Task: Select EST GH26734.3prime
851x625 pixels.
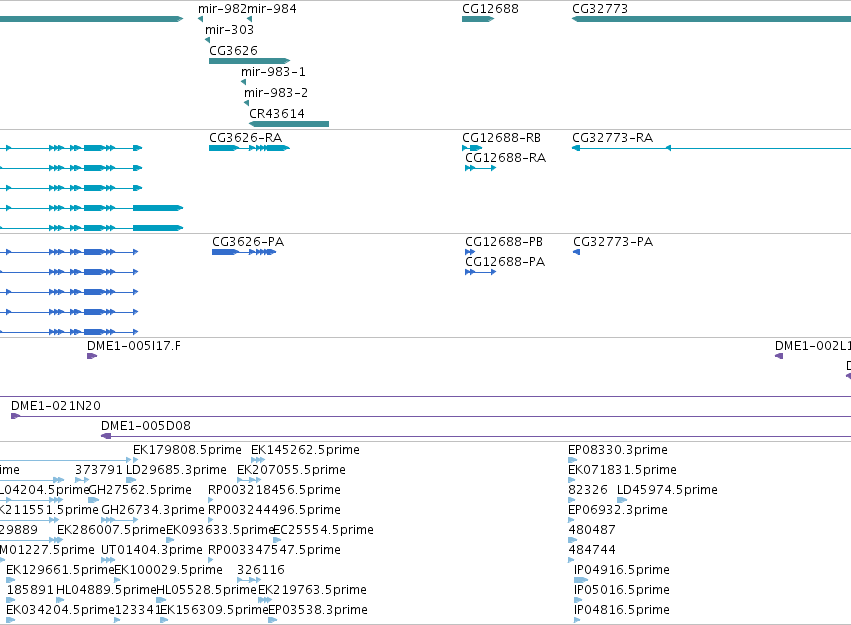Action: coord(153,510)
